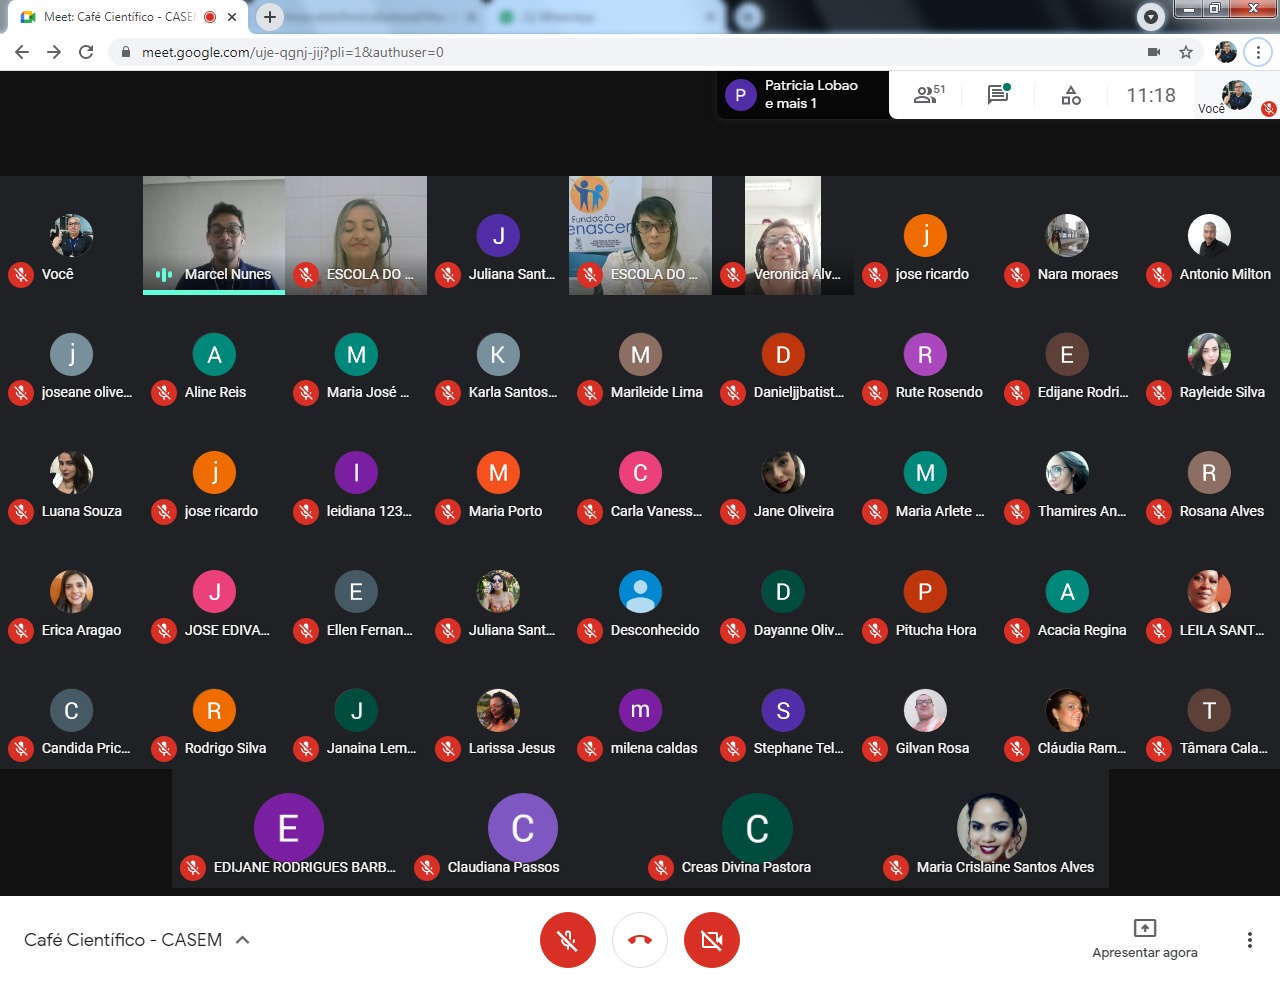Click the end call hang-up button

(640, 940)
